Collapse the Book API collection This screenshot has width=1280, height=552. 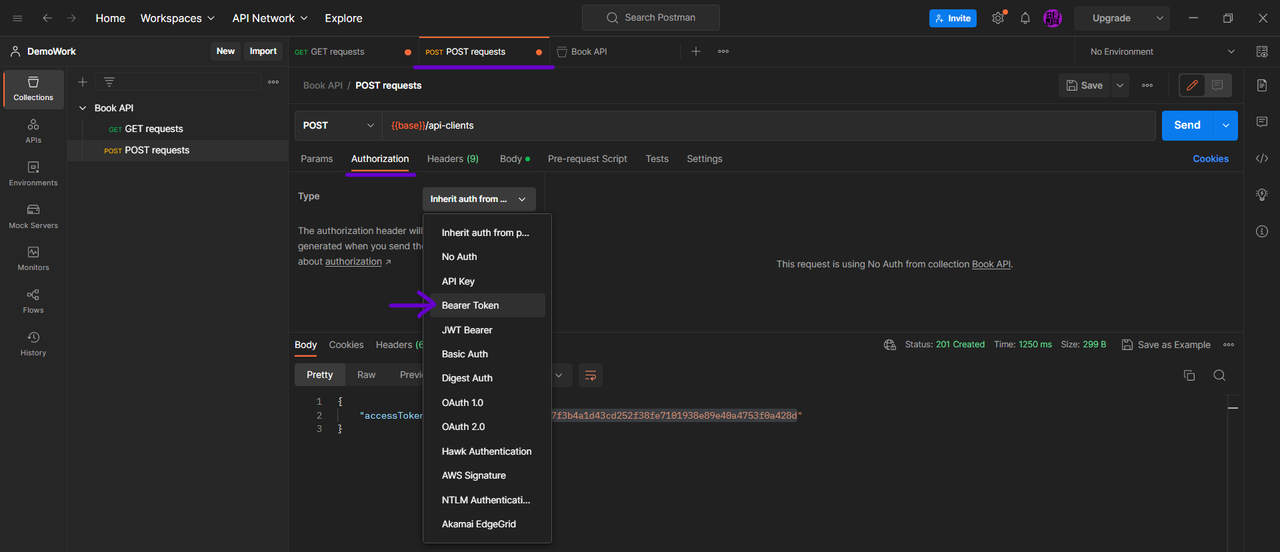82,108
